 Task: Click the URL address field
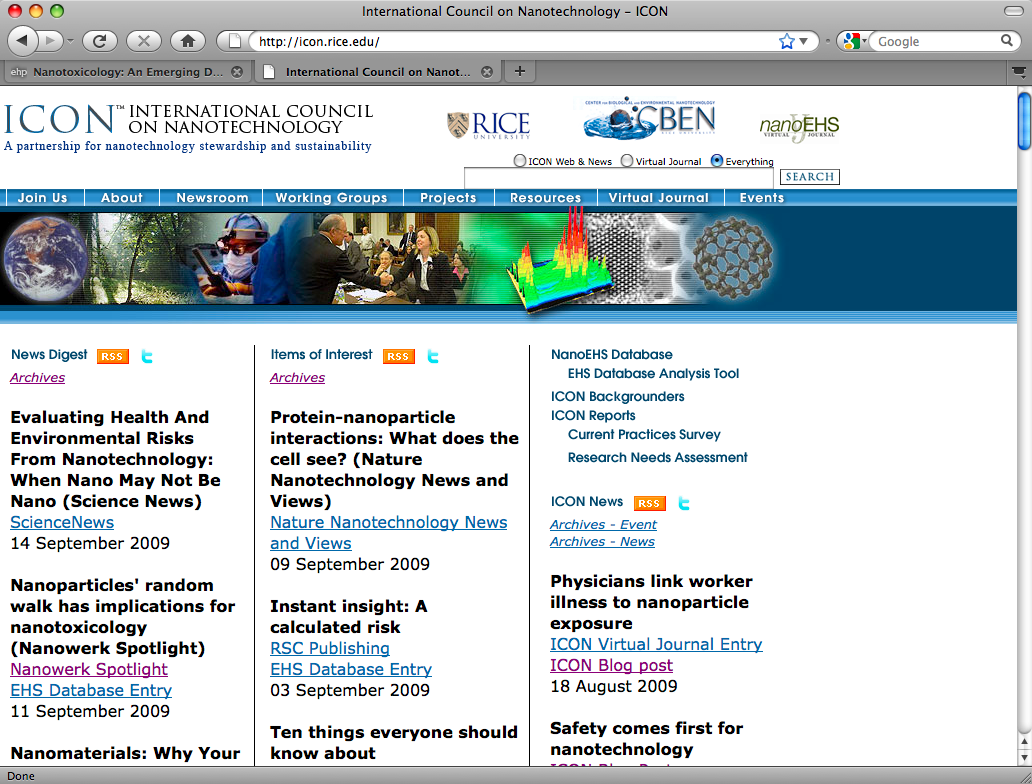(515, 41)
